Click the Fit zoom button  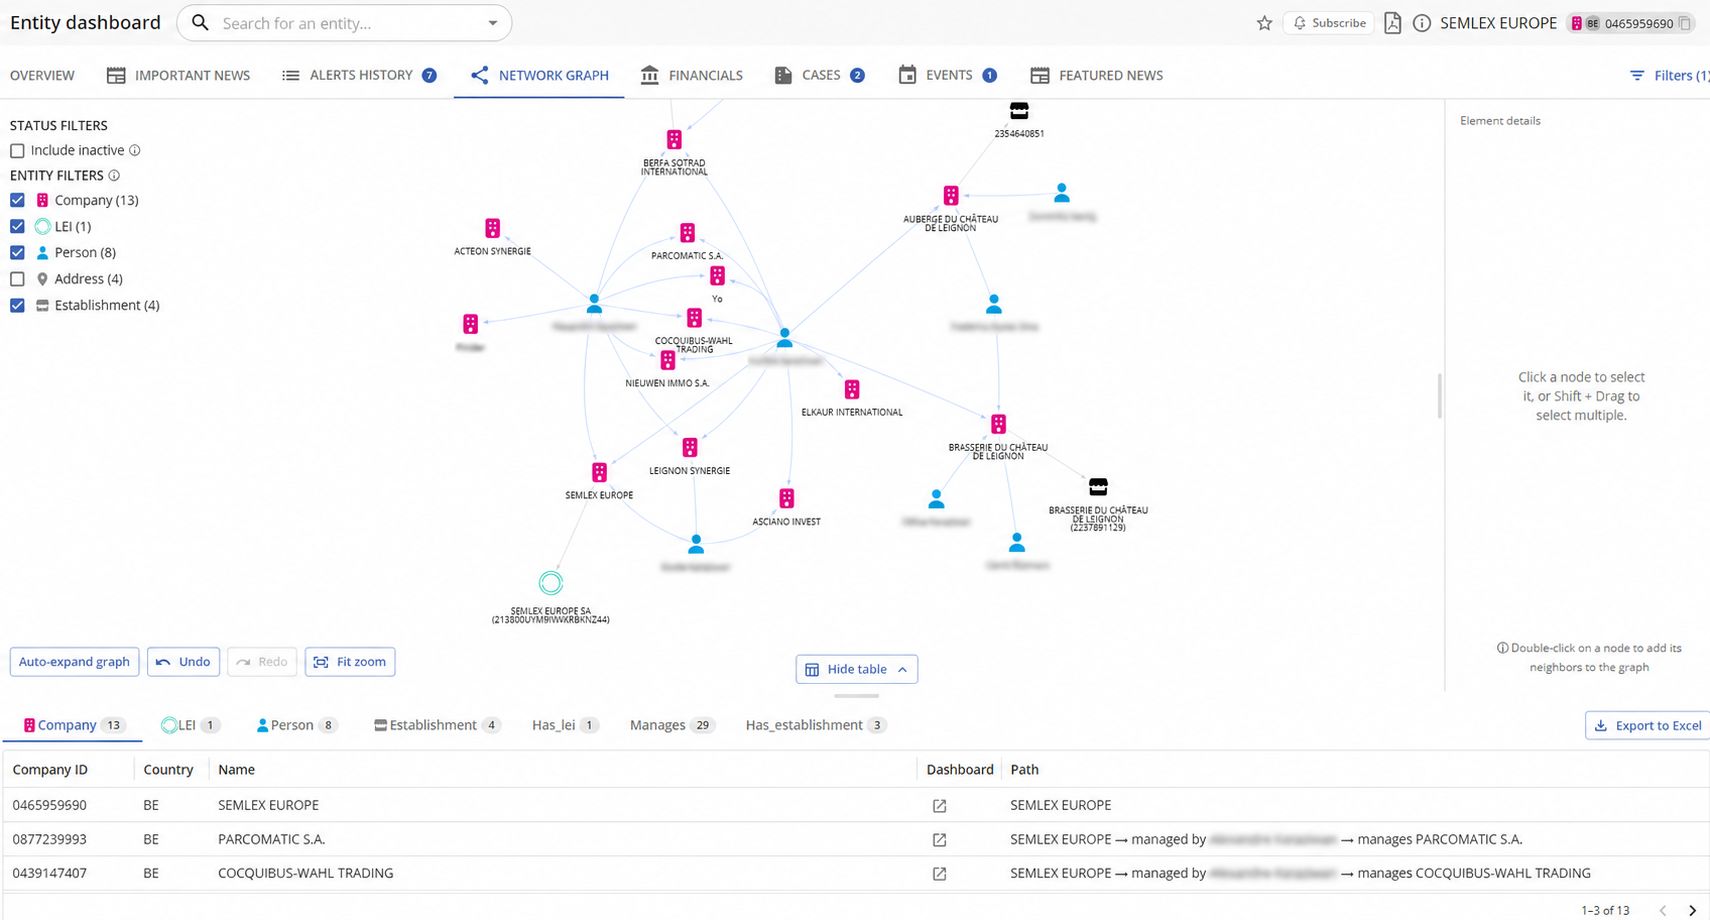(x=350, y=662)
